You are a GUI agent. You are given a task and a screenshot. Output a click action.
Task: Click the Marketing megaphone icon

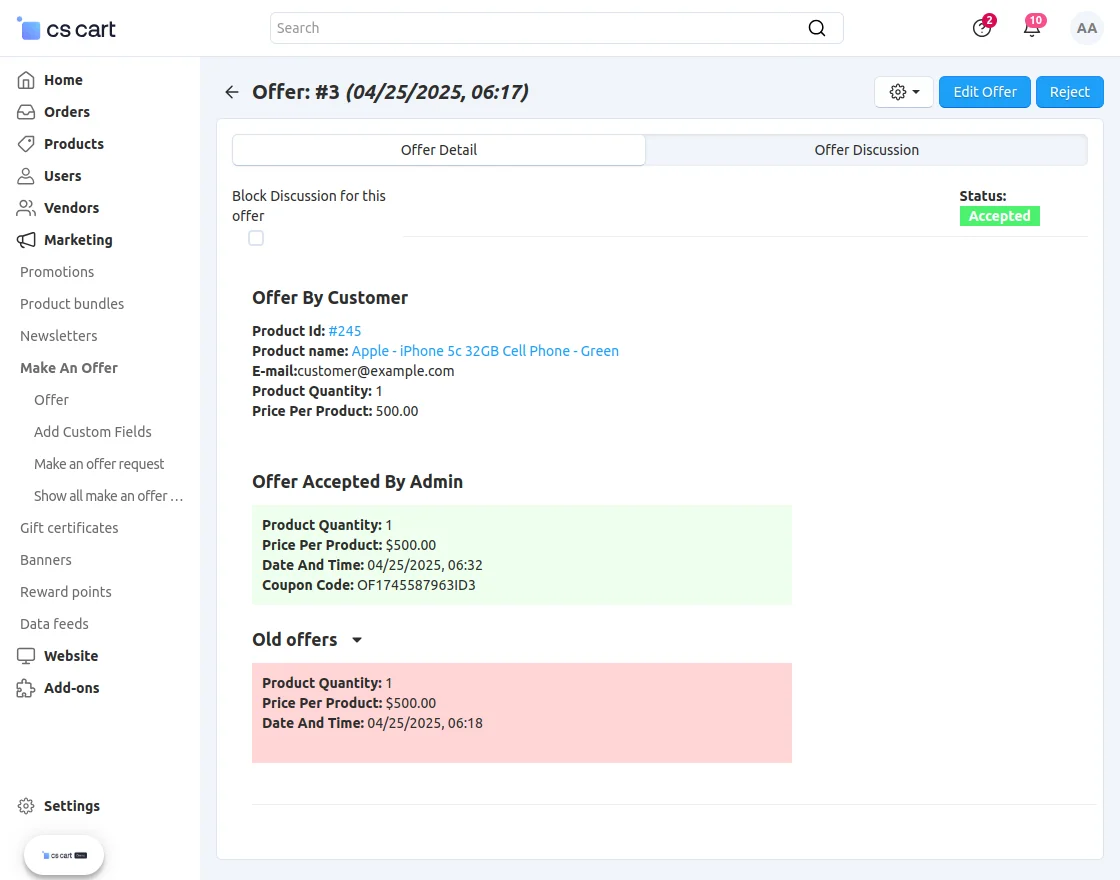tap(26, 240)
